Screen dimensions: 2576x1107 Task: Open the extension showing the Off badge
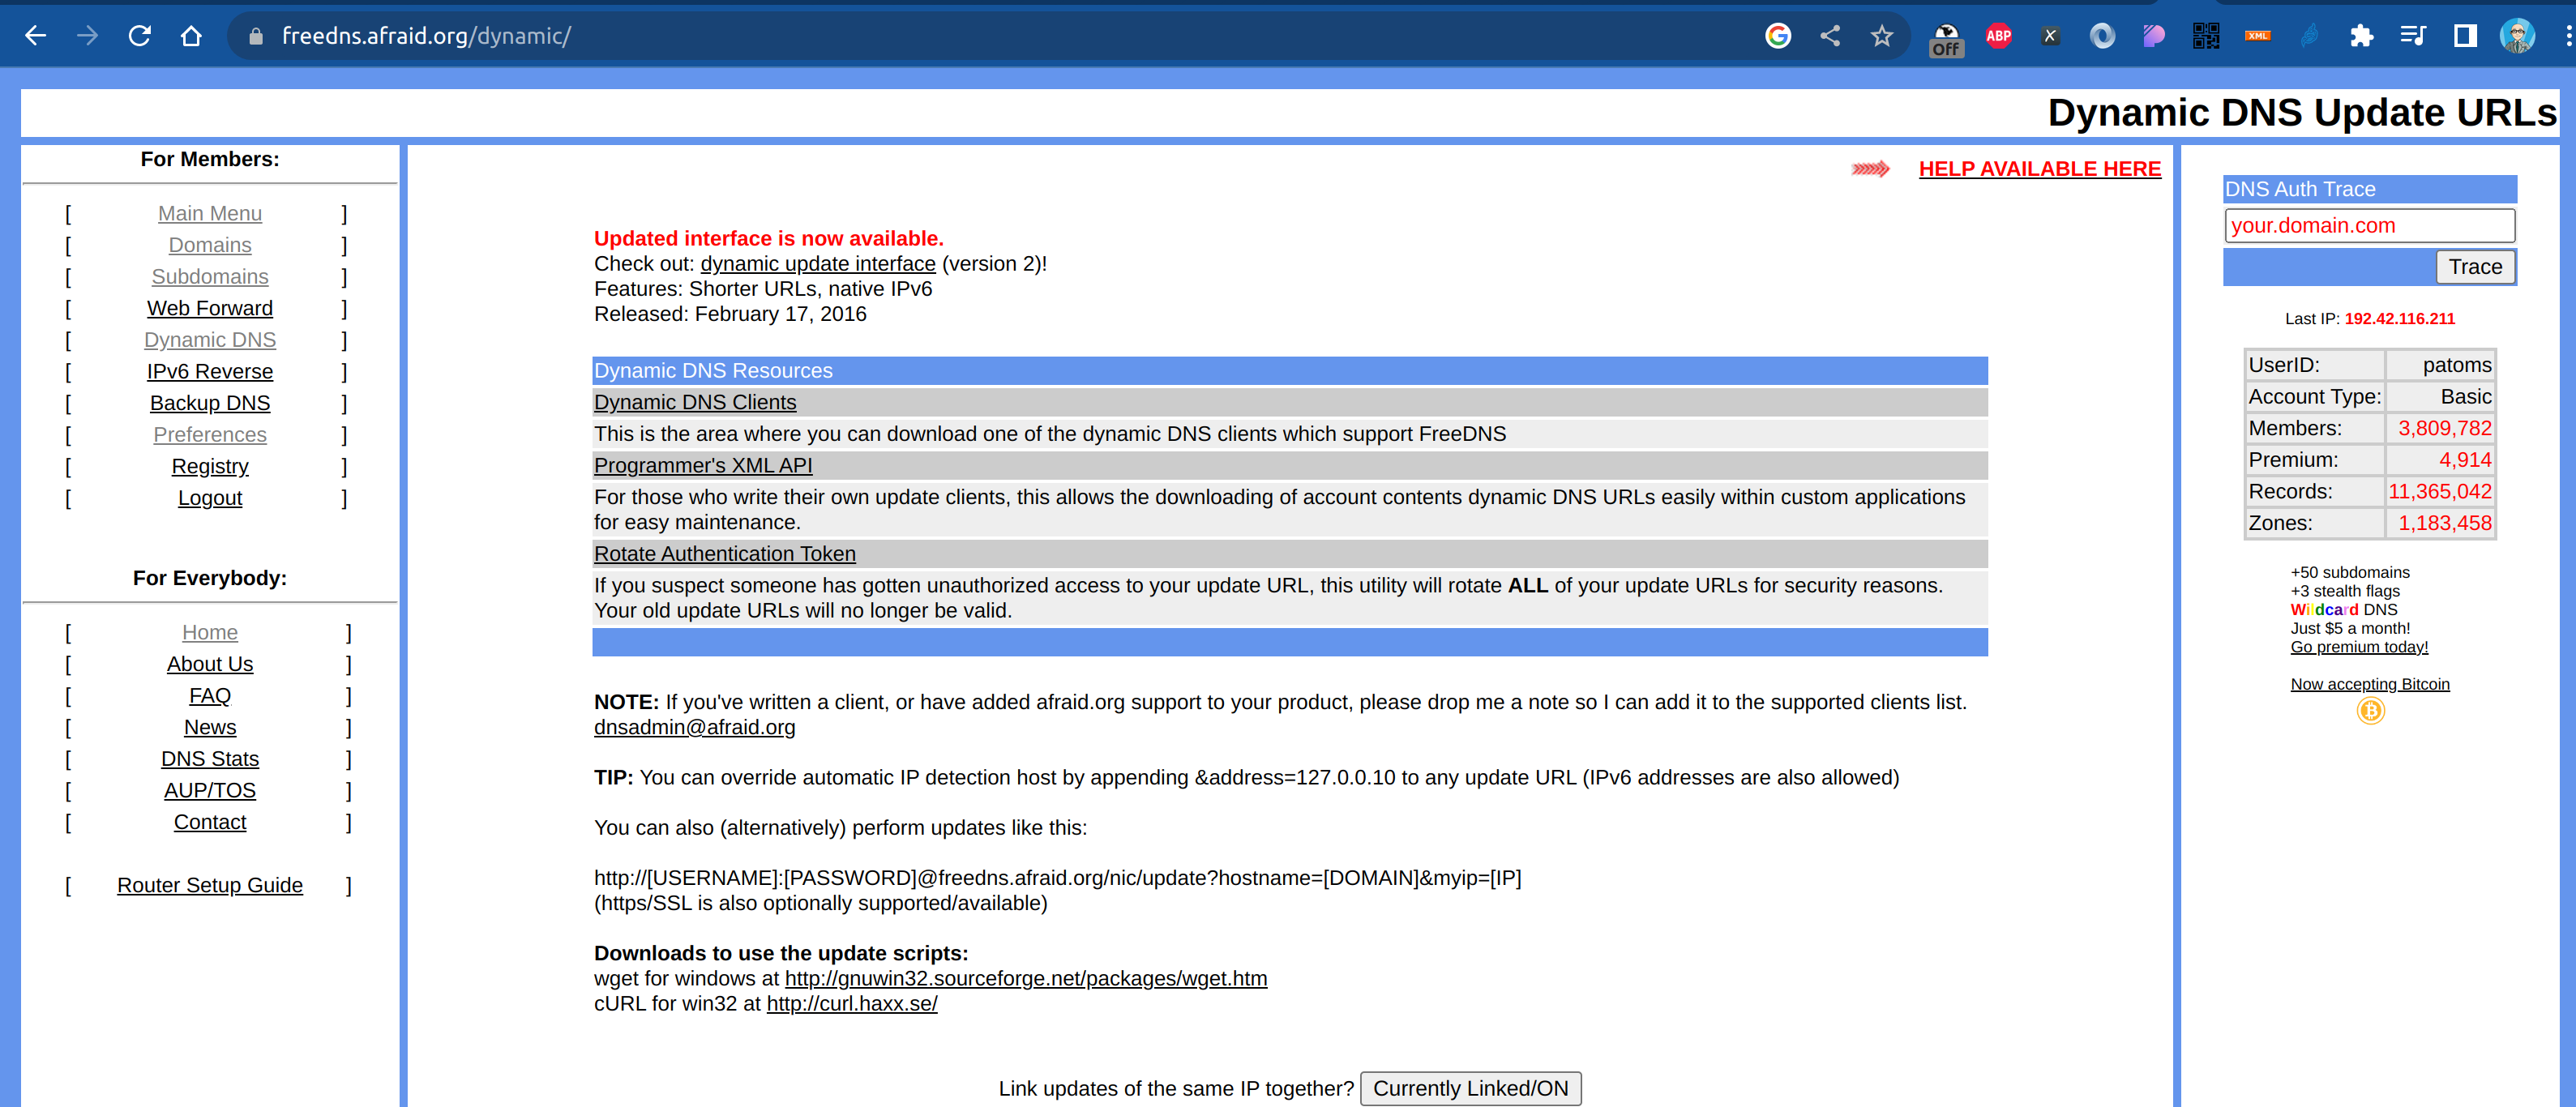coord(1946,38)
